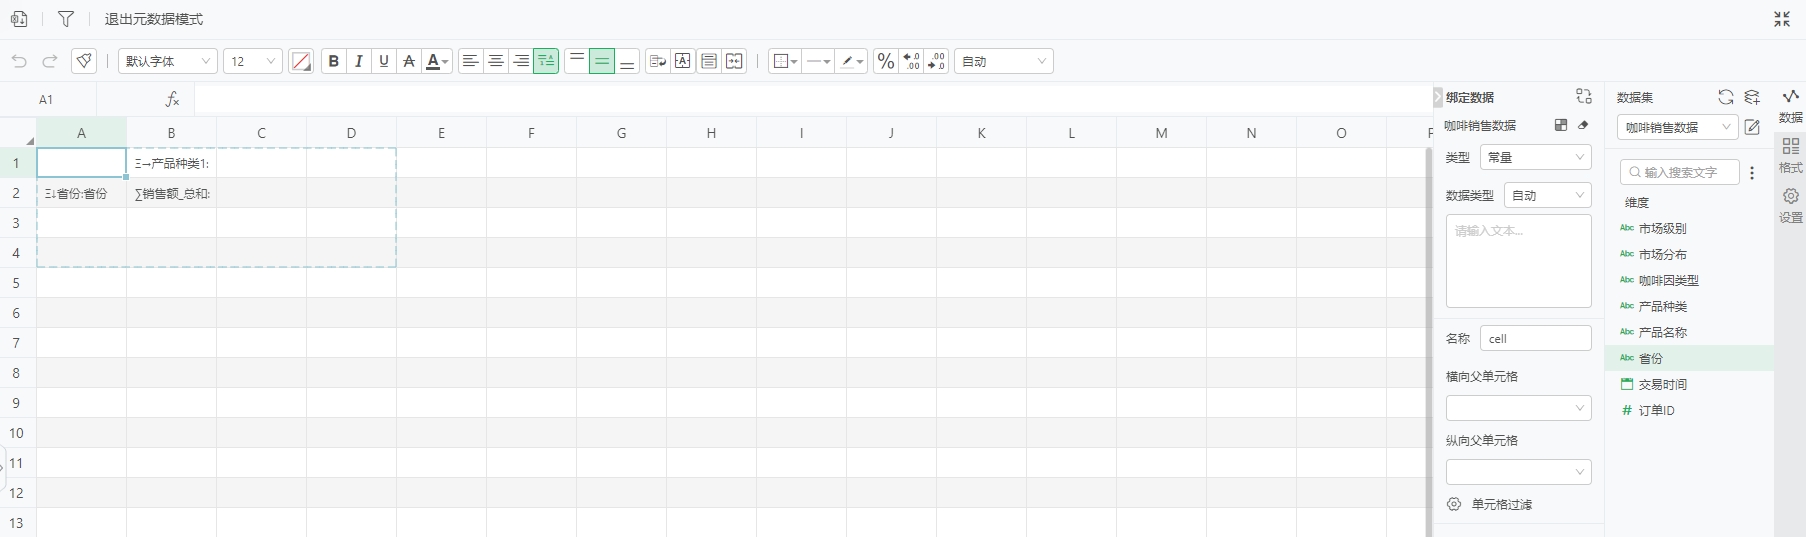The width and height of the screenshot is (1806, 537).
Task: Click the filter funnel icon
Action: [66, 19]
